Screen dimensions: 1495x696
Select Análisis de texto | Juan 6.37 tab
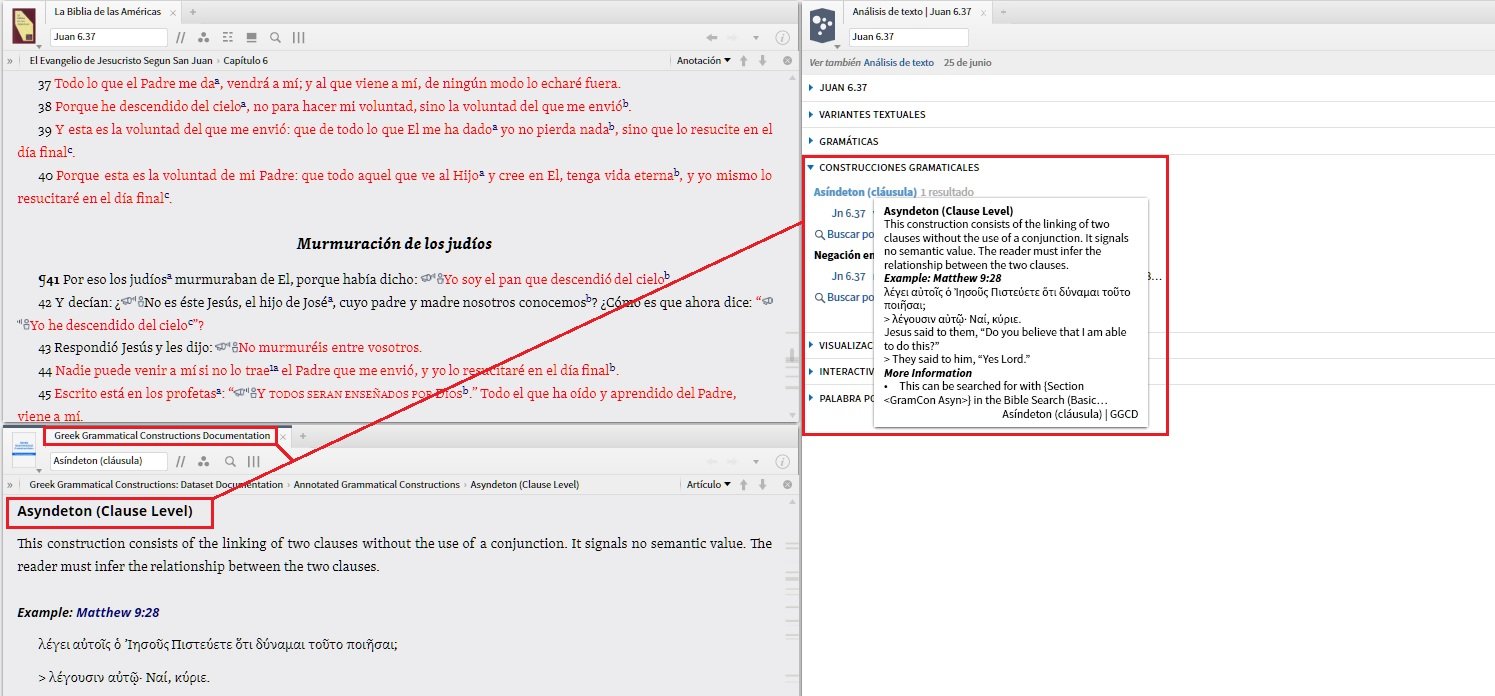tap(911, 11)
